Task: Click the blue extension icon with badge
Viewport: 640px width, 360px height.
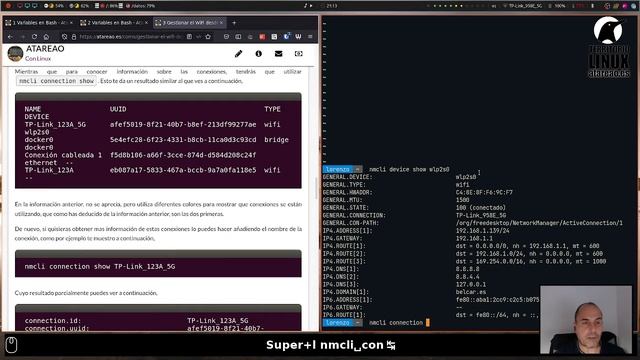Action: (x=287, y=36)
